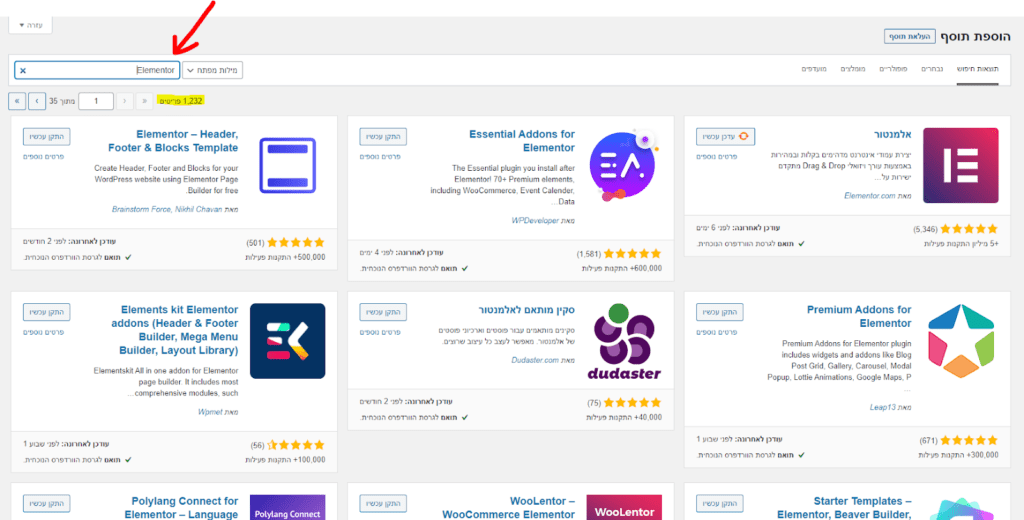Screen dimensions: 1024x520
Task: Open the Header Footer Blocks Template icon
Action: pos(287,165)
